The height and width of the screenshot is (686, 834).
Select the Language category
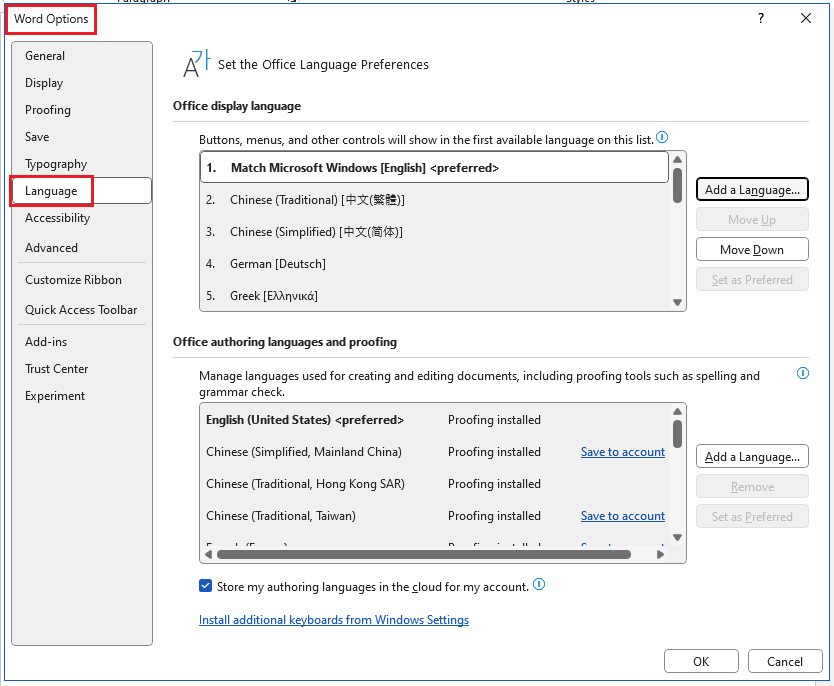click(x=81, y=191)
